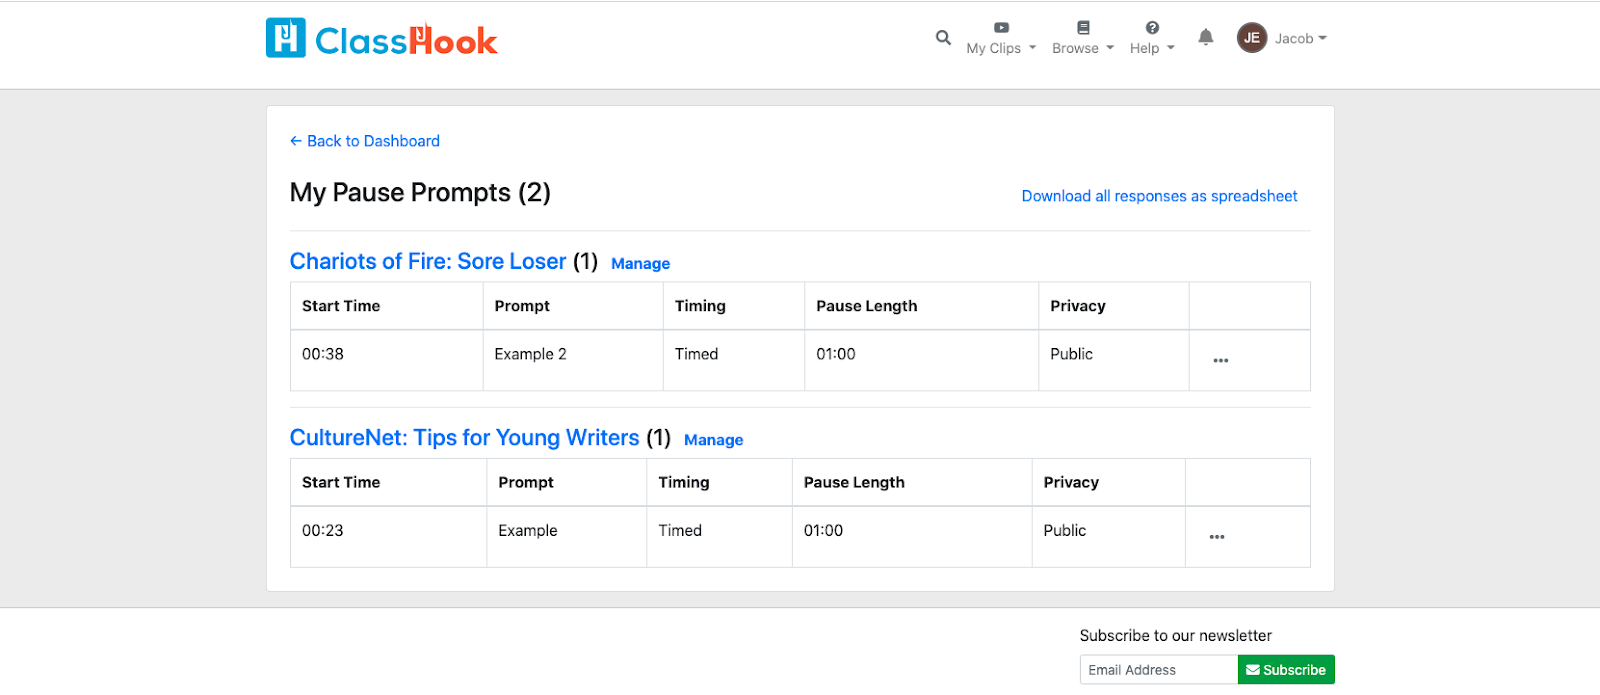Image resolution: width=1600 pixels, height=695 pixels.
Task: Click the Browse book icon
Action: coord(1083,28)
